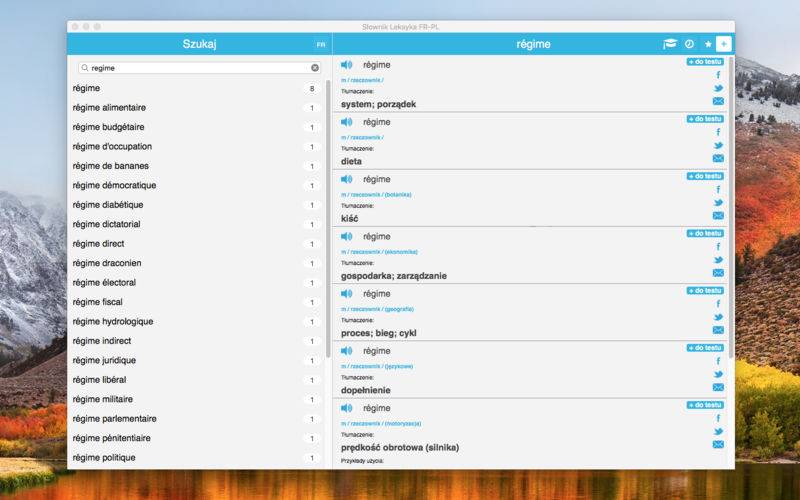Open search history clock icon

689,44
